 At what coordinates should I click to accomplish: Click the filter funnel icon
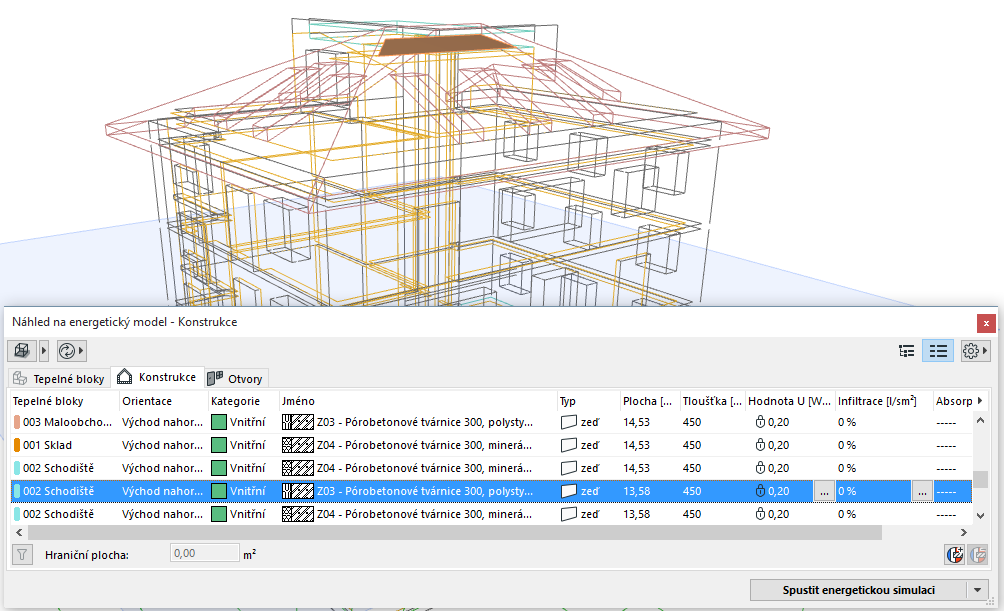22,553
